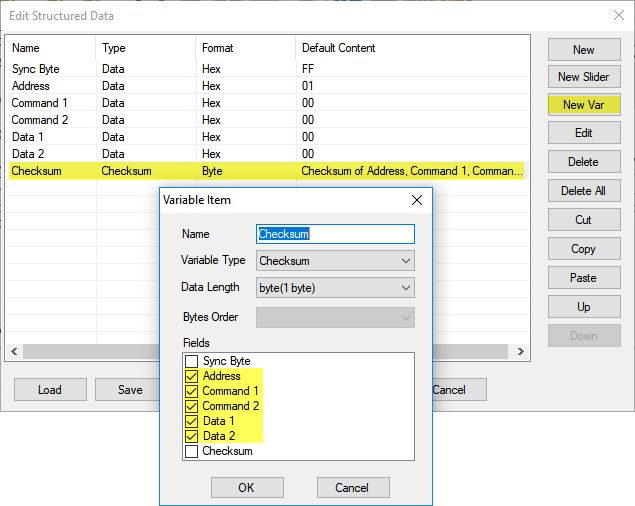
Task: Confirm Variable Item with OK
Action: (247, 487)
